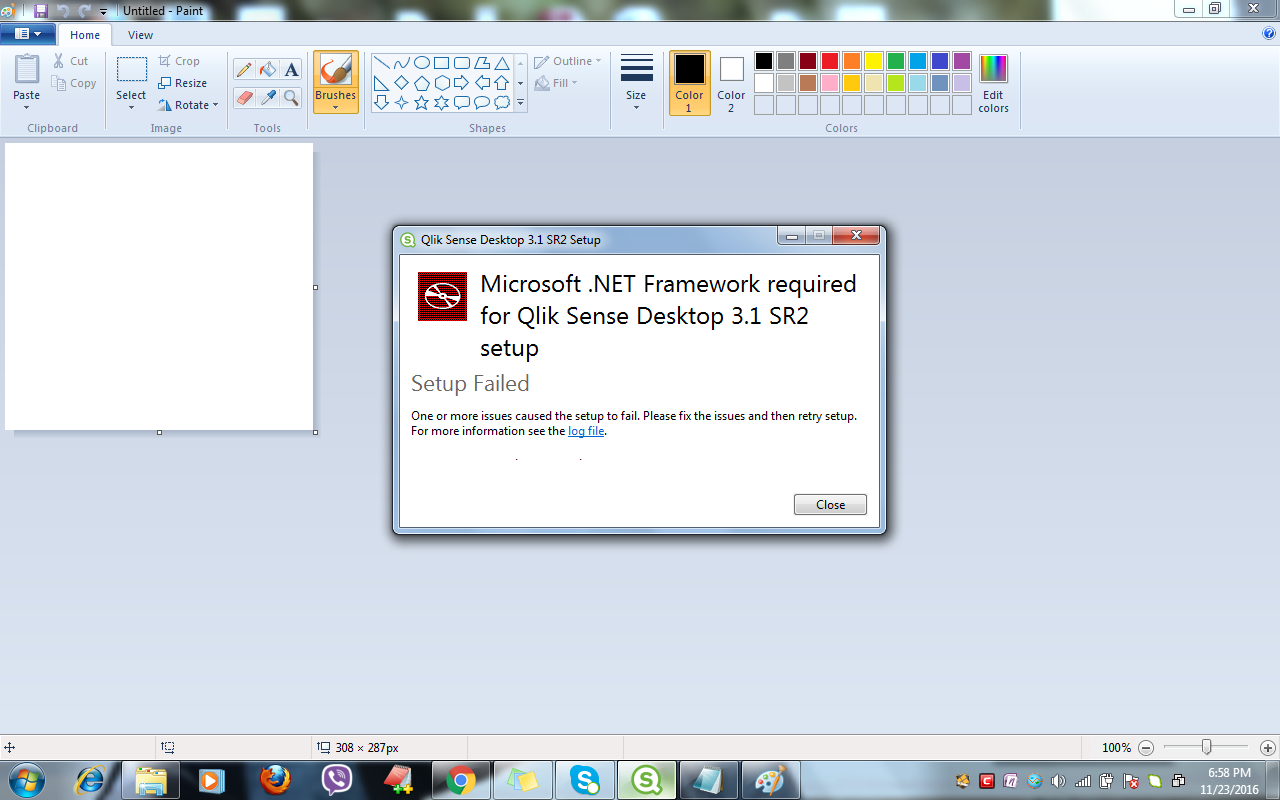Switch to the Home ribbon tab

tap(85, 35)
